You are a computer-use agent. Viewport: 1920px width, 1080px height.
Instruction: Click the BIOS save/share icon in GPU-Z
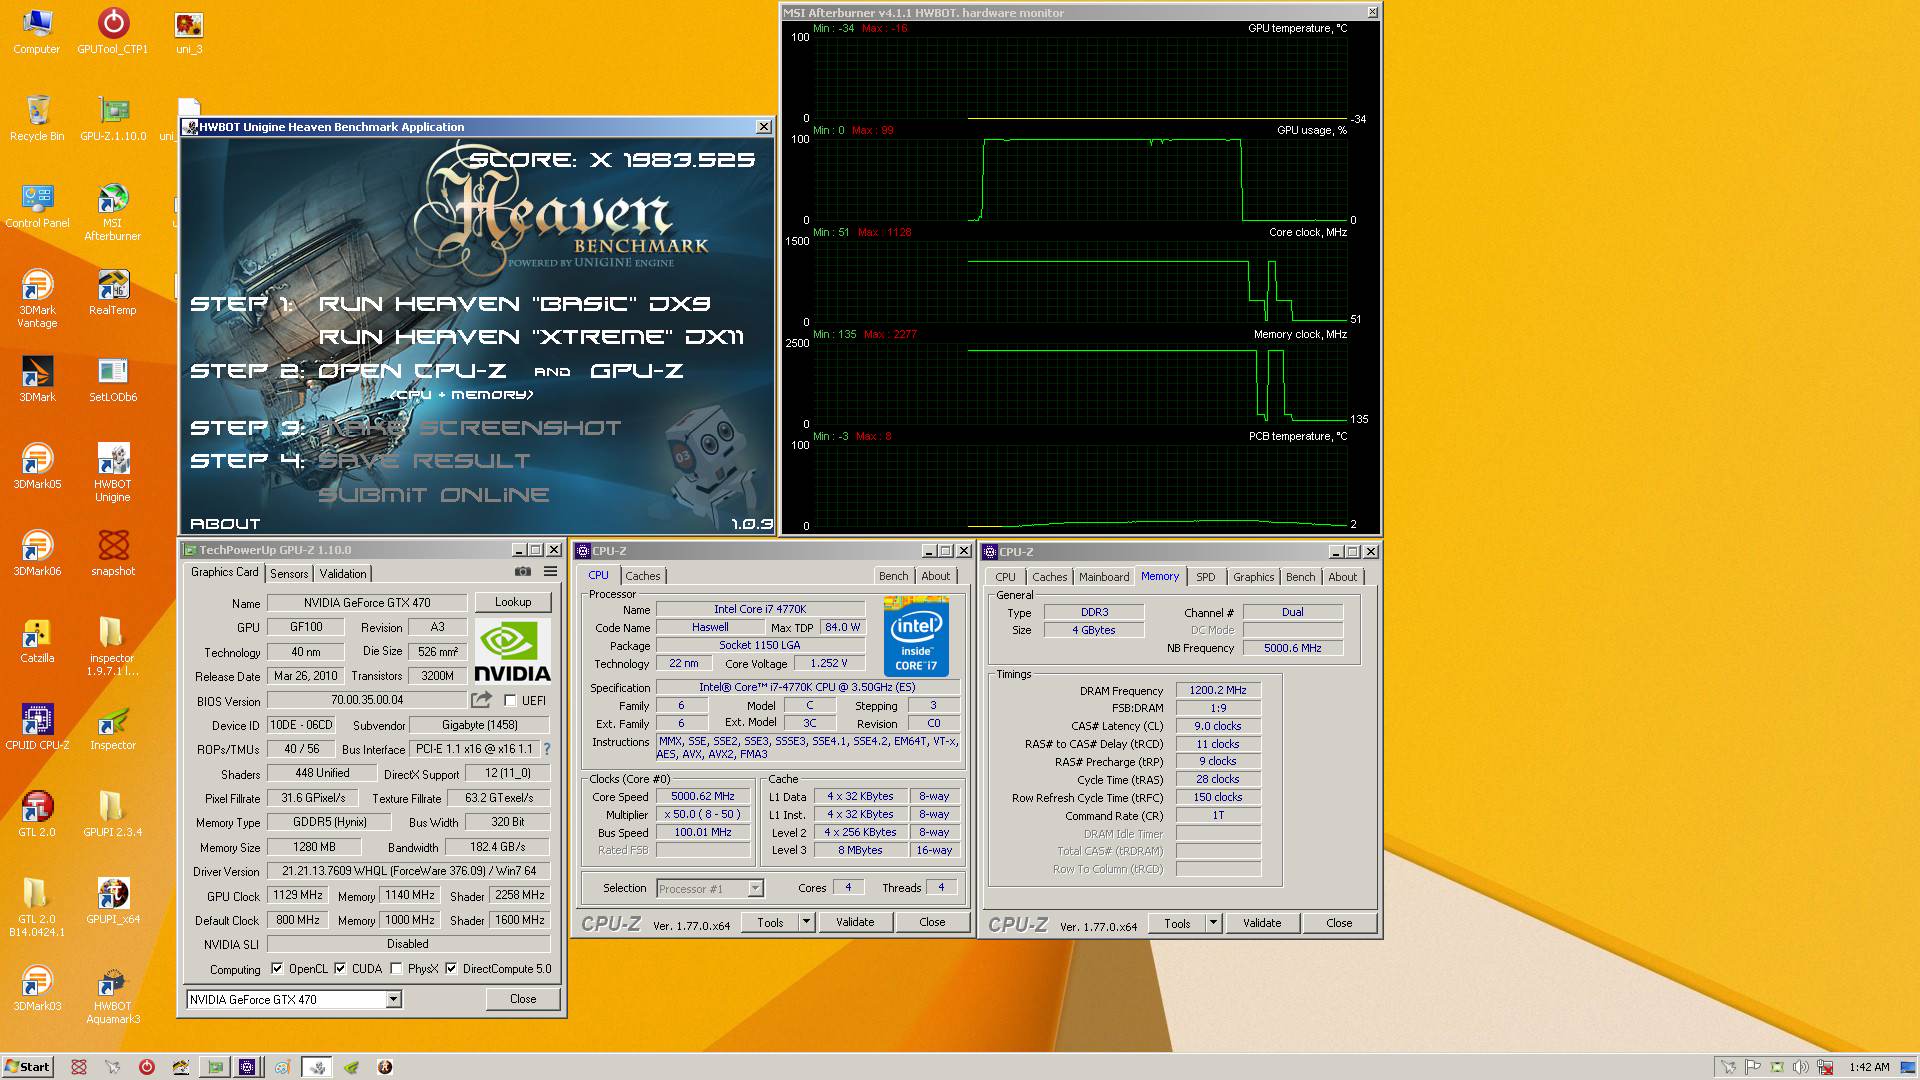(x=482, y=700)
